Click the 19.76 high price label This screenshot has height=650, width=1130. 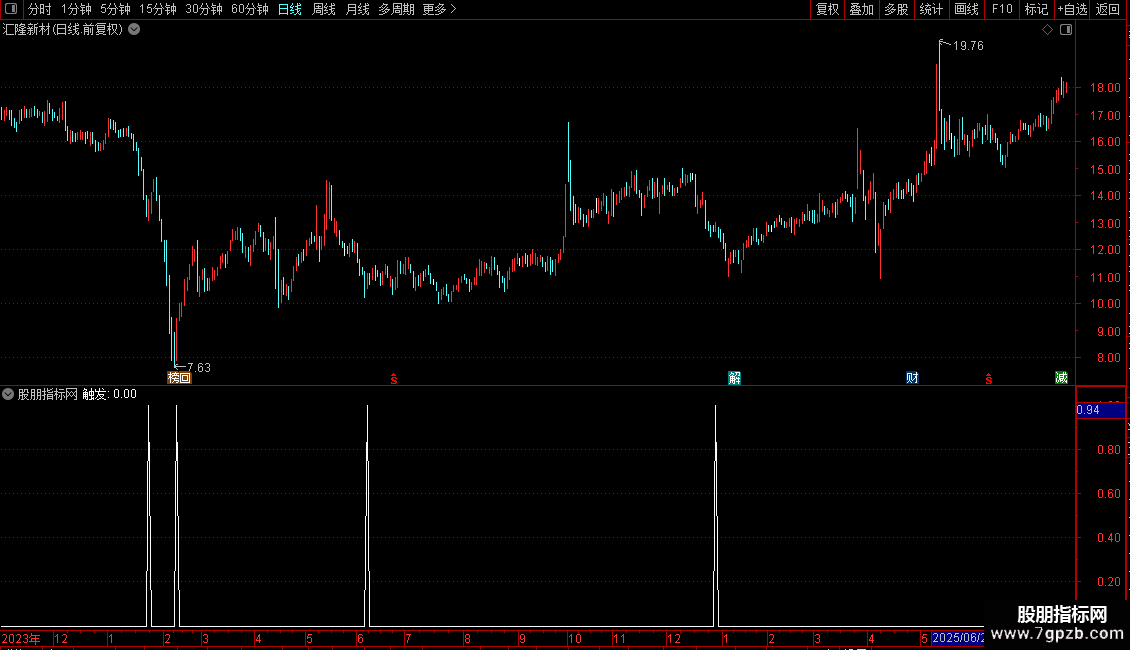point(968,46)
